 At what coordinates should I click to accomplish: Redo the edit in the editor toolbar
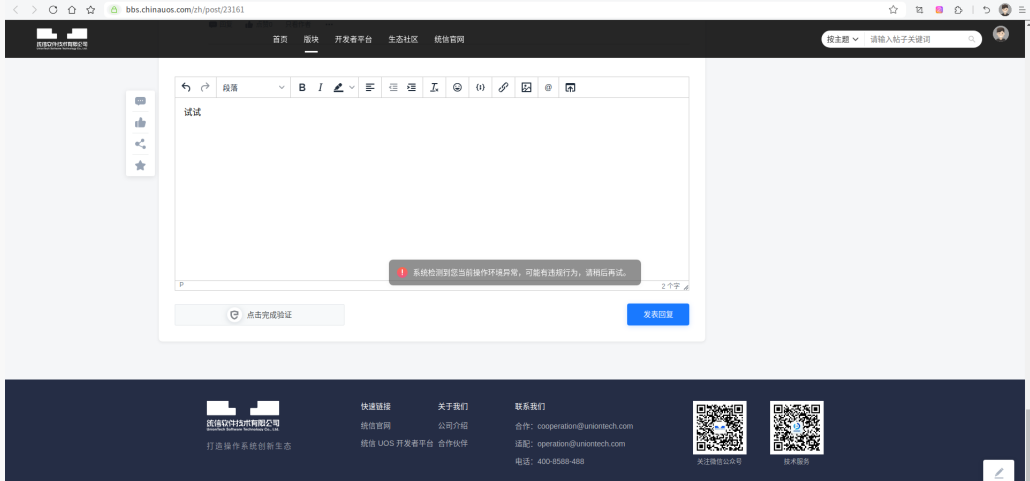click(x=205, y=87)
